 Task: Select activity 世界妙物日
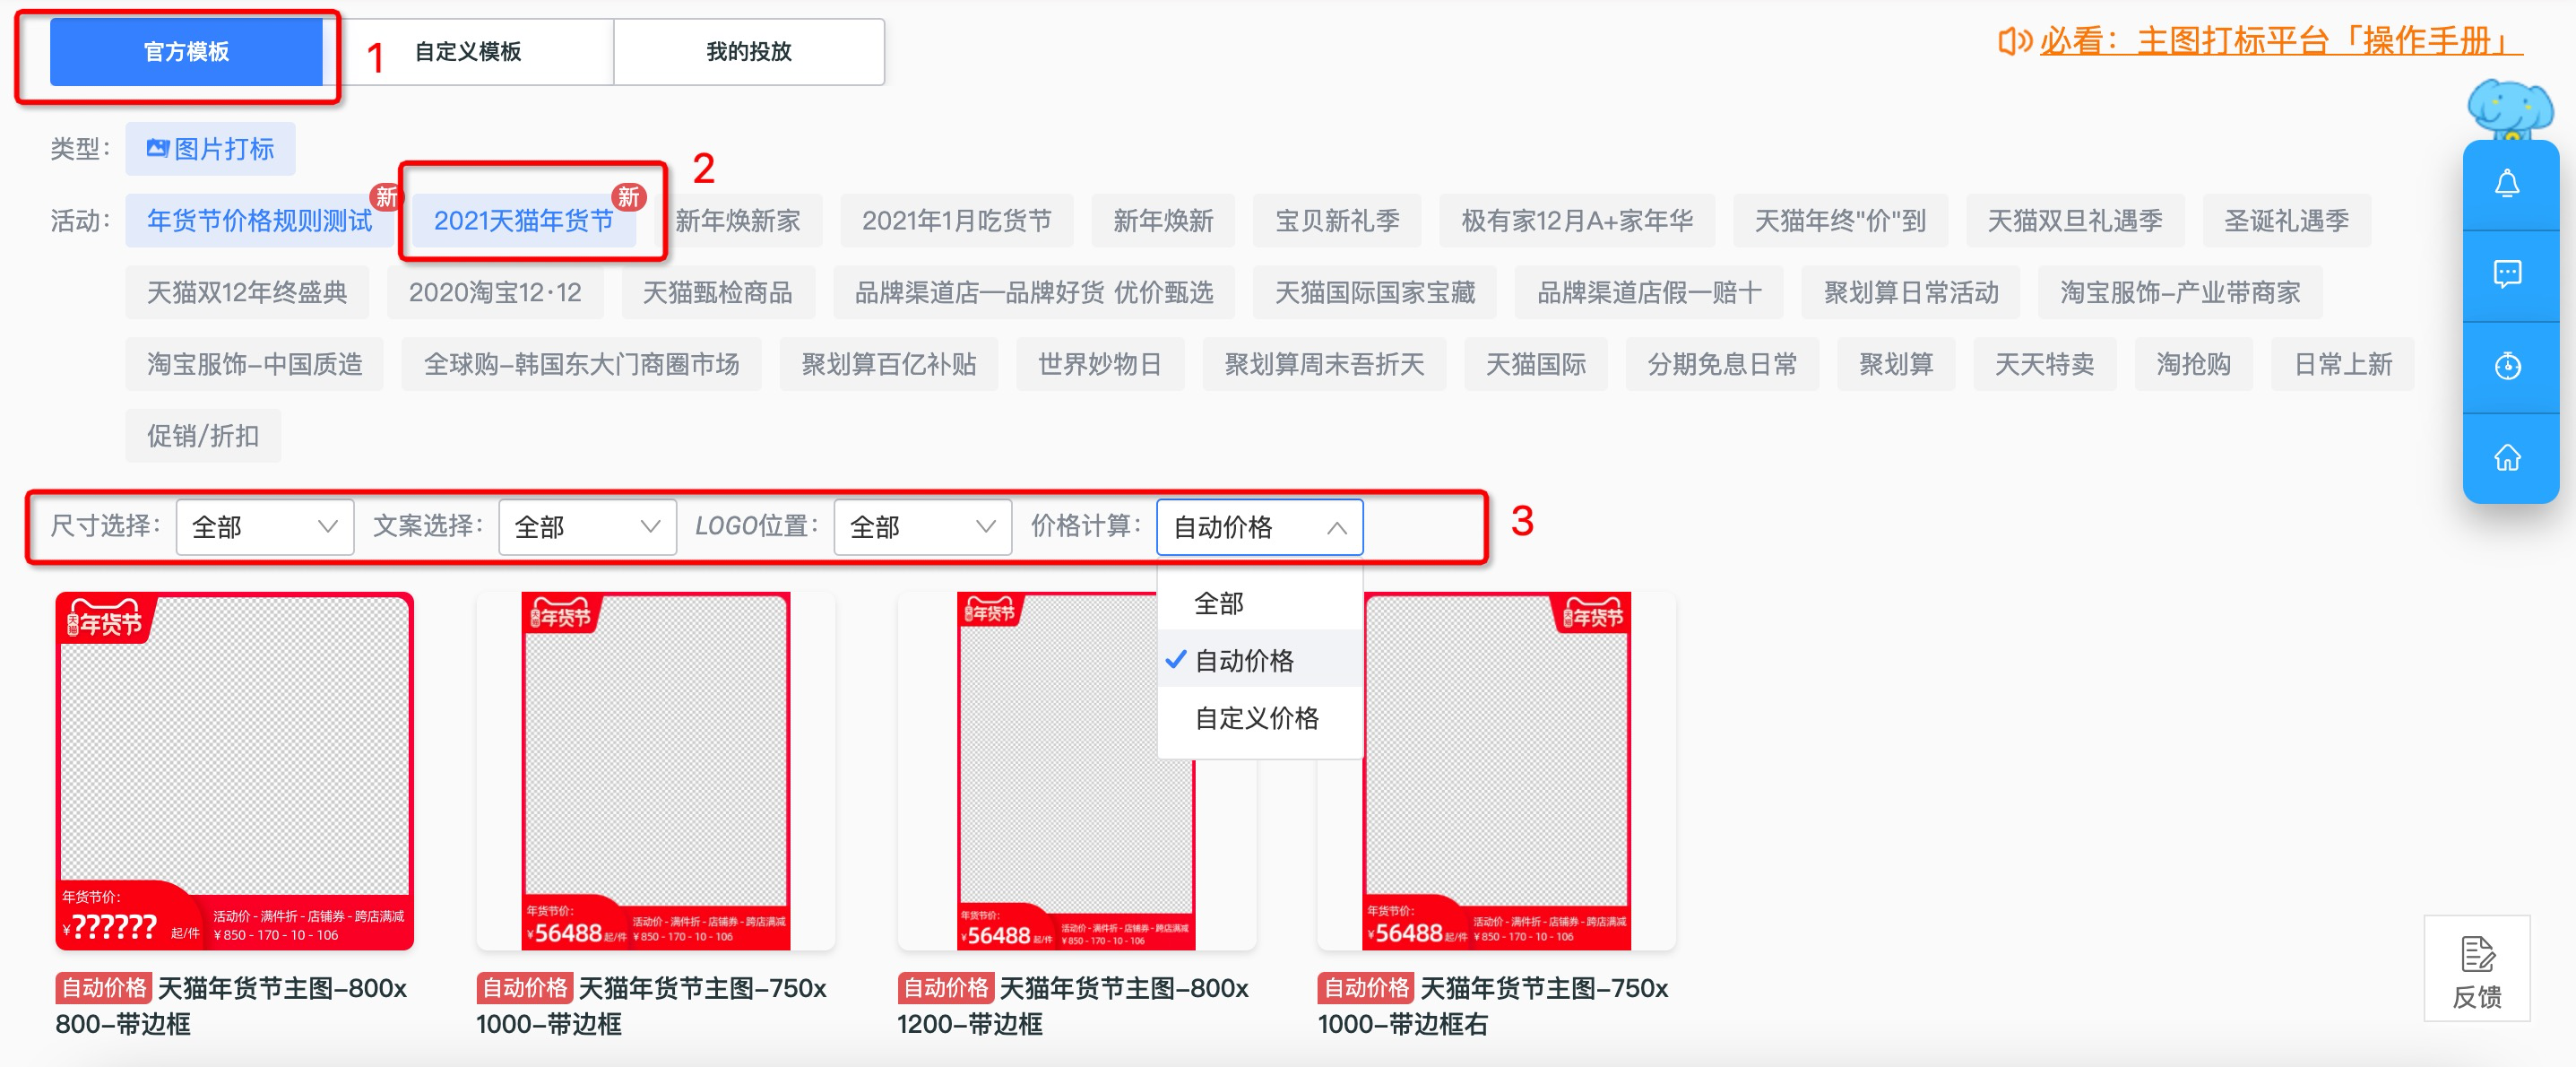click(x=1099, y=365)
